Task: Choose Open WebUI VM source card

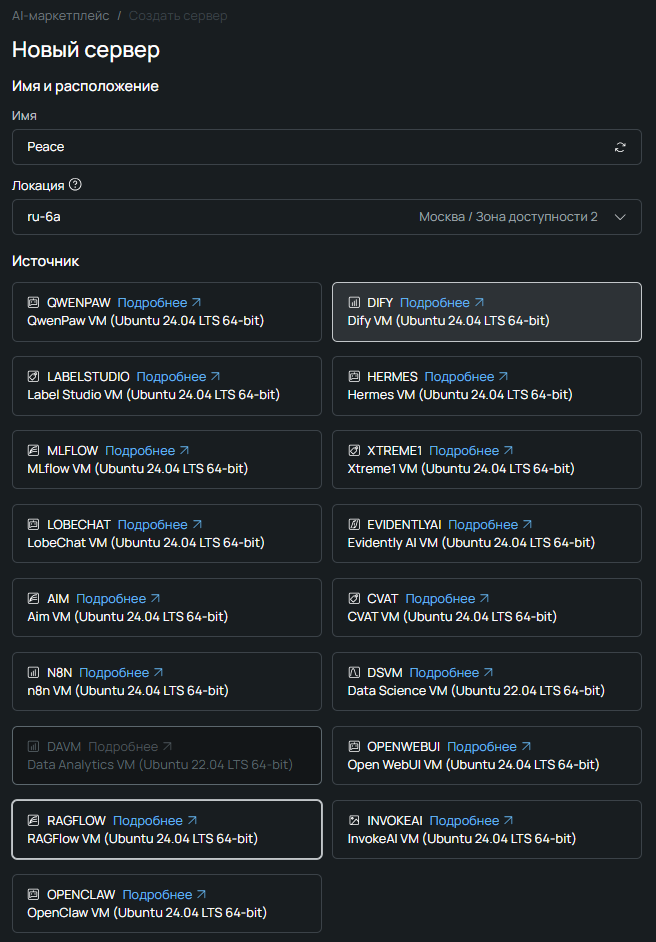Action: [x=487, y=755]
